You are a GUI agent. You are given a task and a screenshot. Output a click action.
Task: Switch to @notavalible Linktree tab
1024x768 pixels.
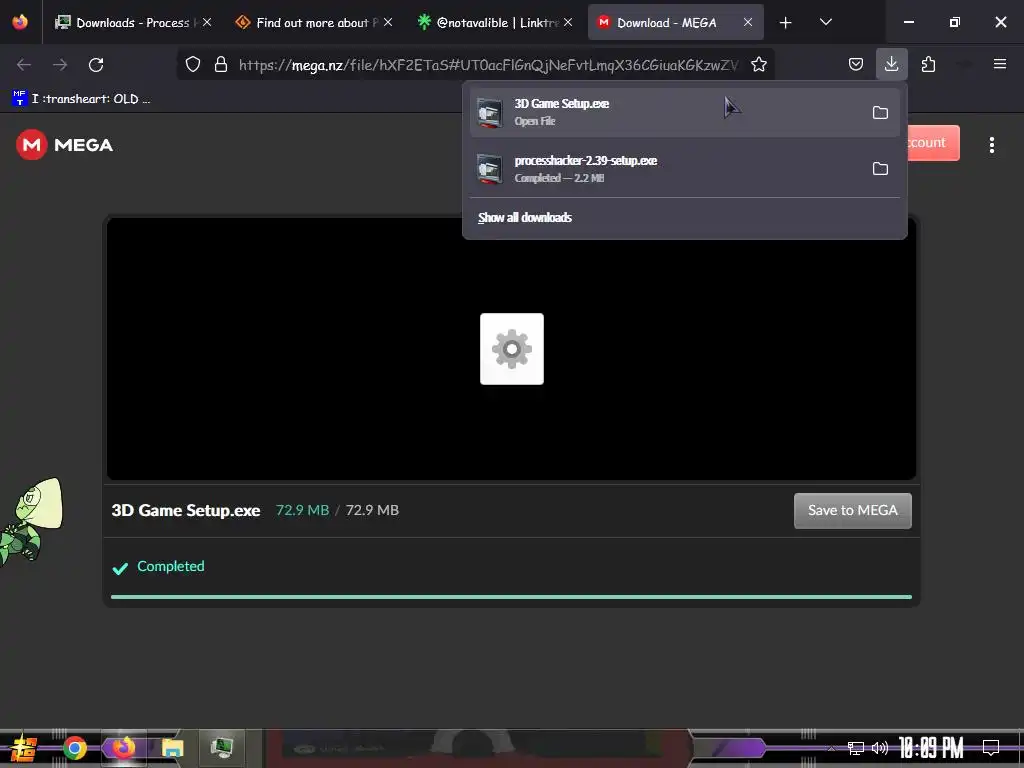pyautogui.click(x=495, y=22)
